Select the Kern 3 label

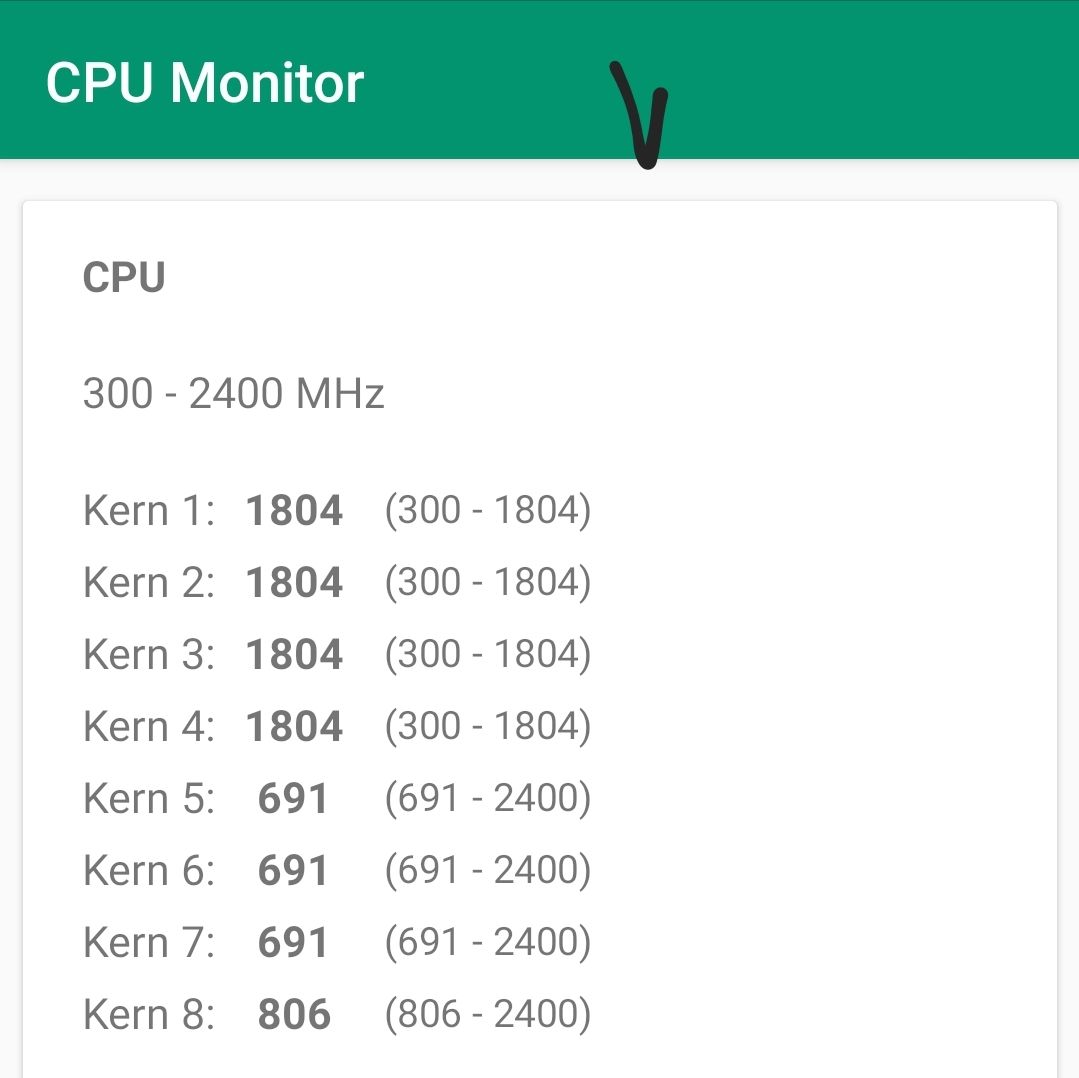[149, 655]
